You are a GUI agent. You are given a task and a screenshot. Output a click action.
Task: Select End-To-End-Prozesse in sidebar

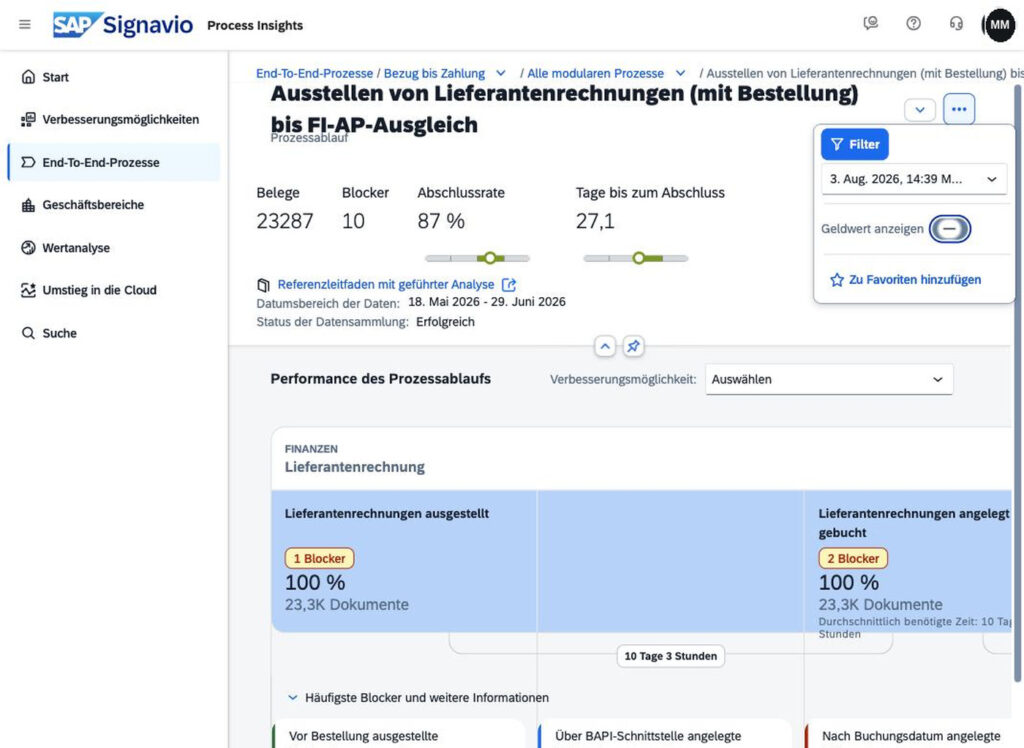coord(114,162)
